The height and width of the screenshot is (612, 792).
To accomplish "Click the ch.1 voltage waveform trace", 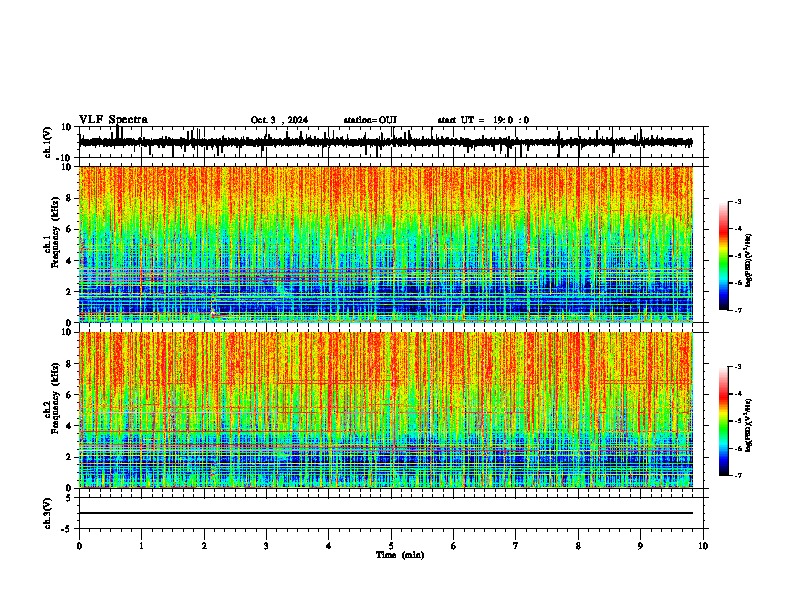I will point(385,142).
